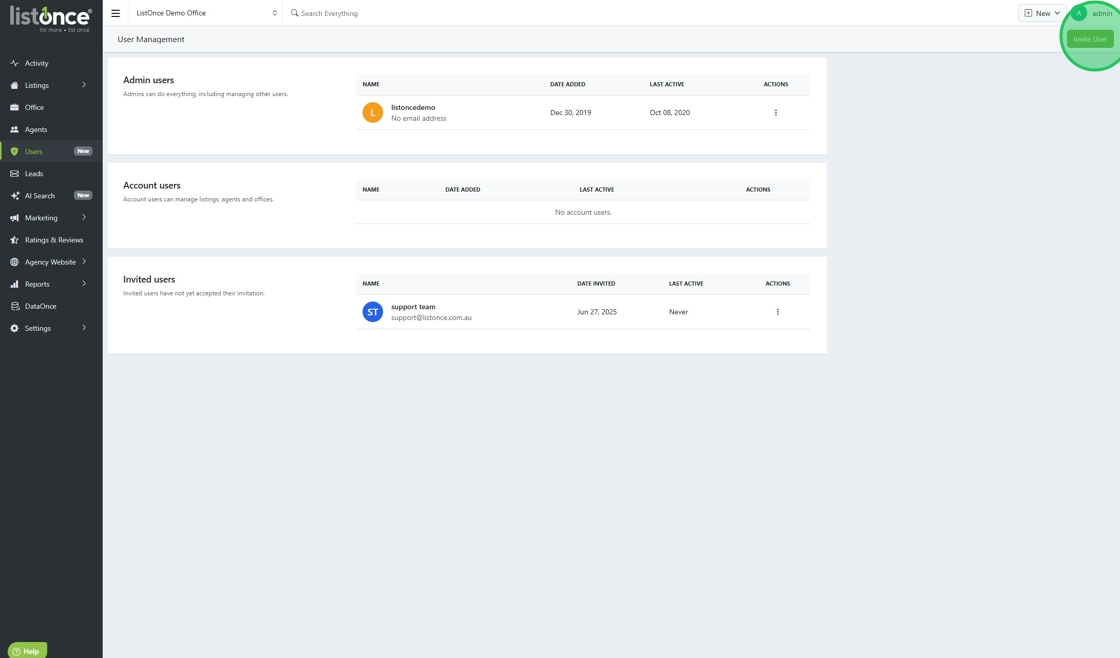Click the DATE INVITED column header
Image resolution: width=1120 pixels, height=658 pixels.
[596, 284]
